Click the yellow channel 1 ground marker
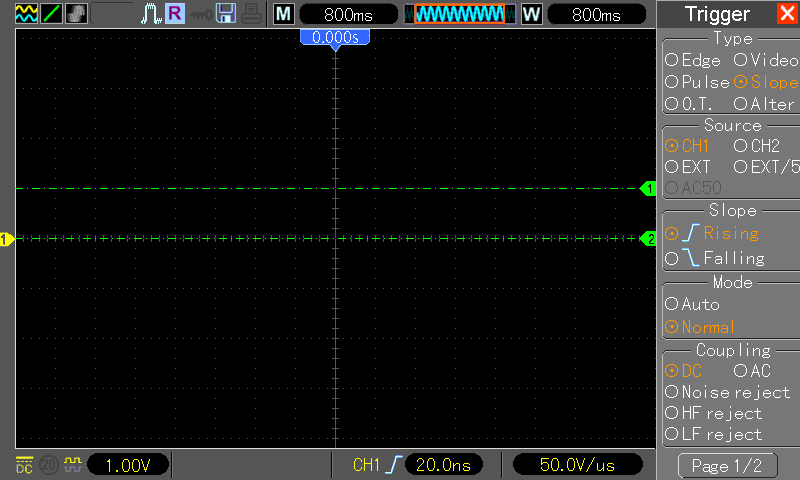 point(7,239)
